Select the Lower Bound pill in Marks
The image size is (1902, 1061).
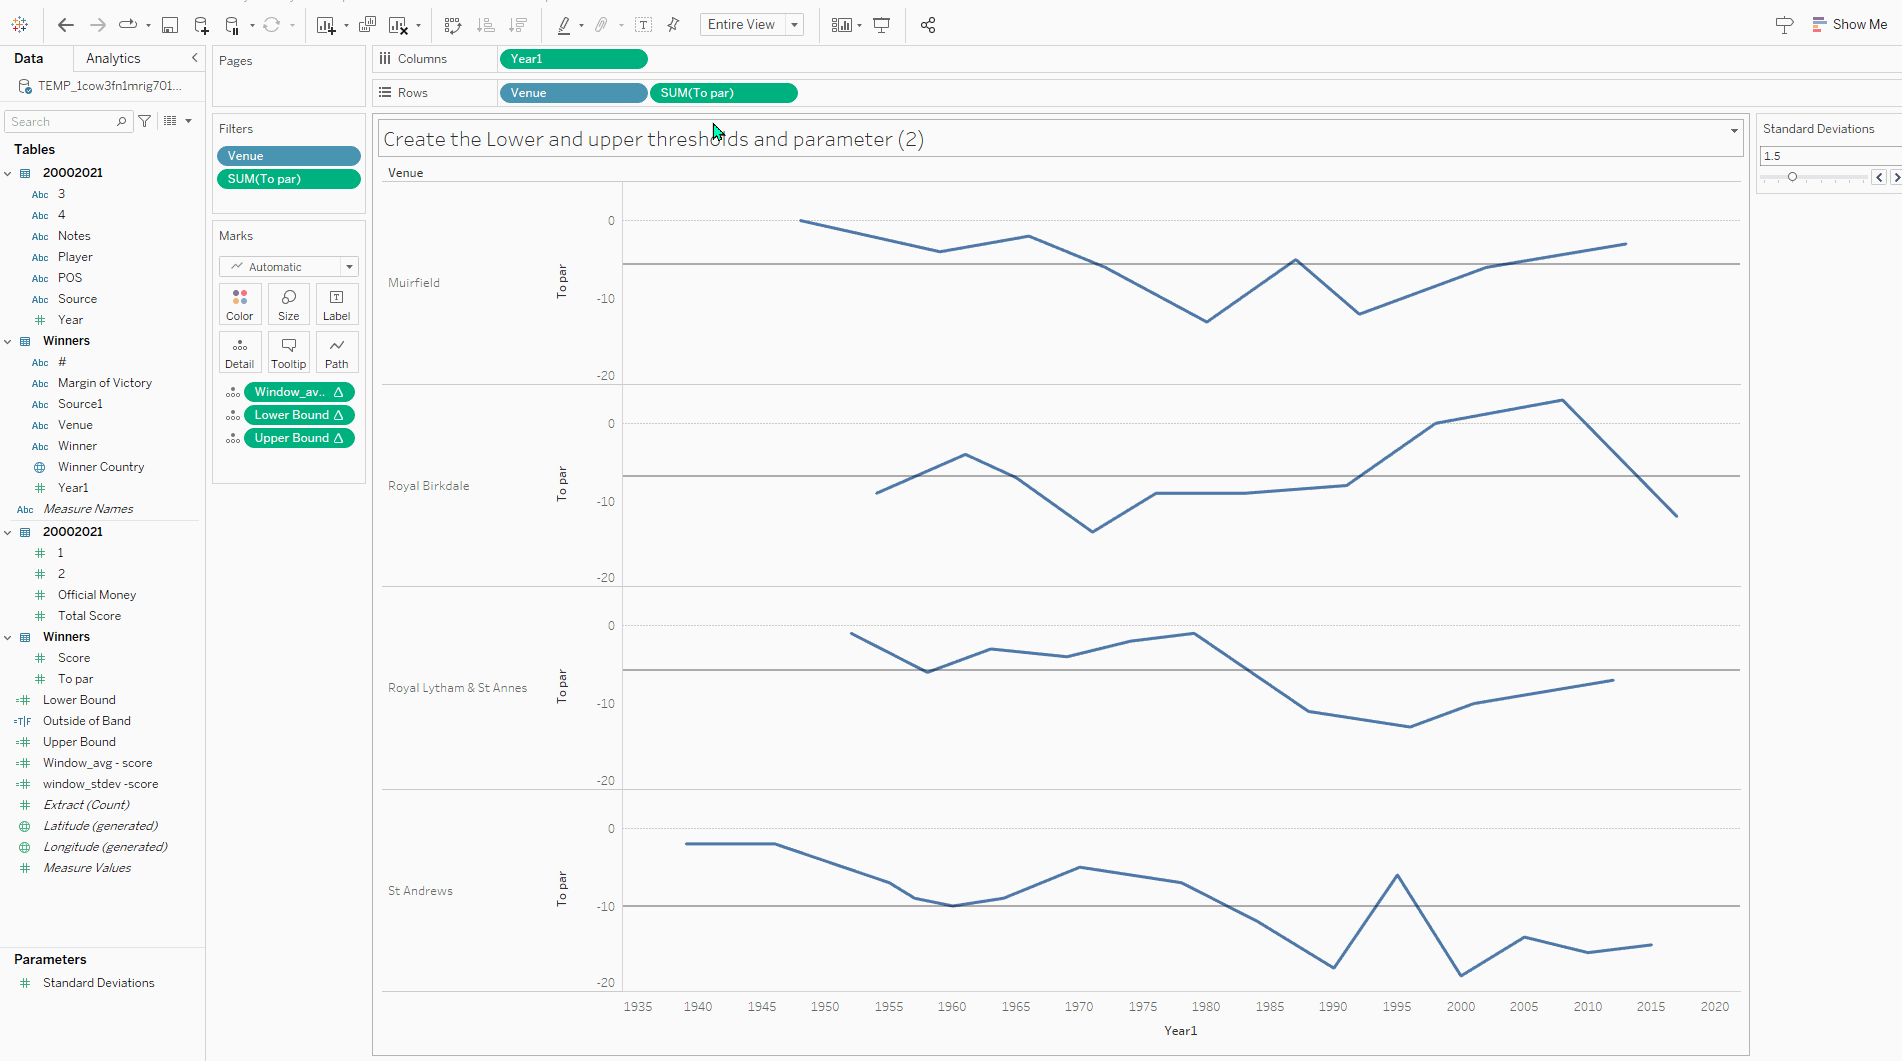coord(299,415)
